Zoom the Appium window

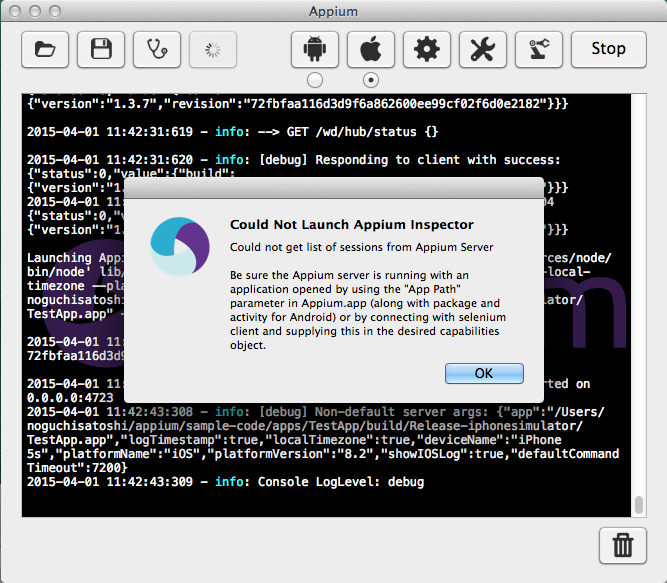[55, 11]
